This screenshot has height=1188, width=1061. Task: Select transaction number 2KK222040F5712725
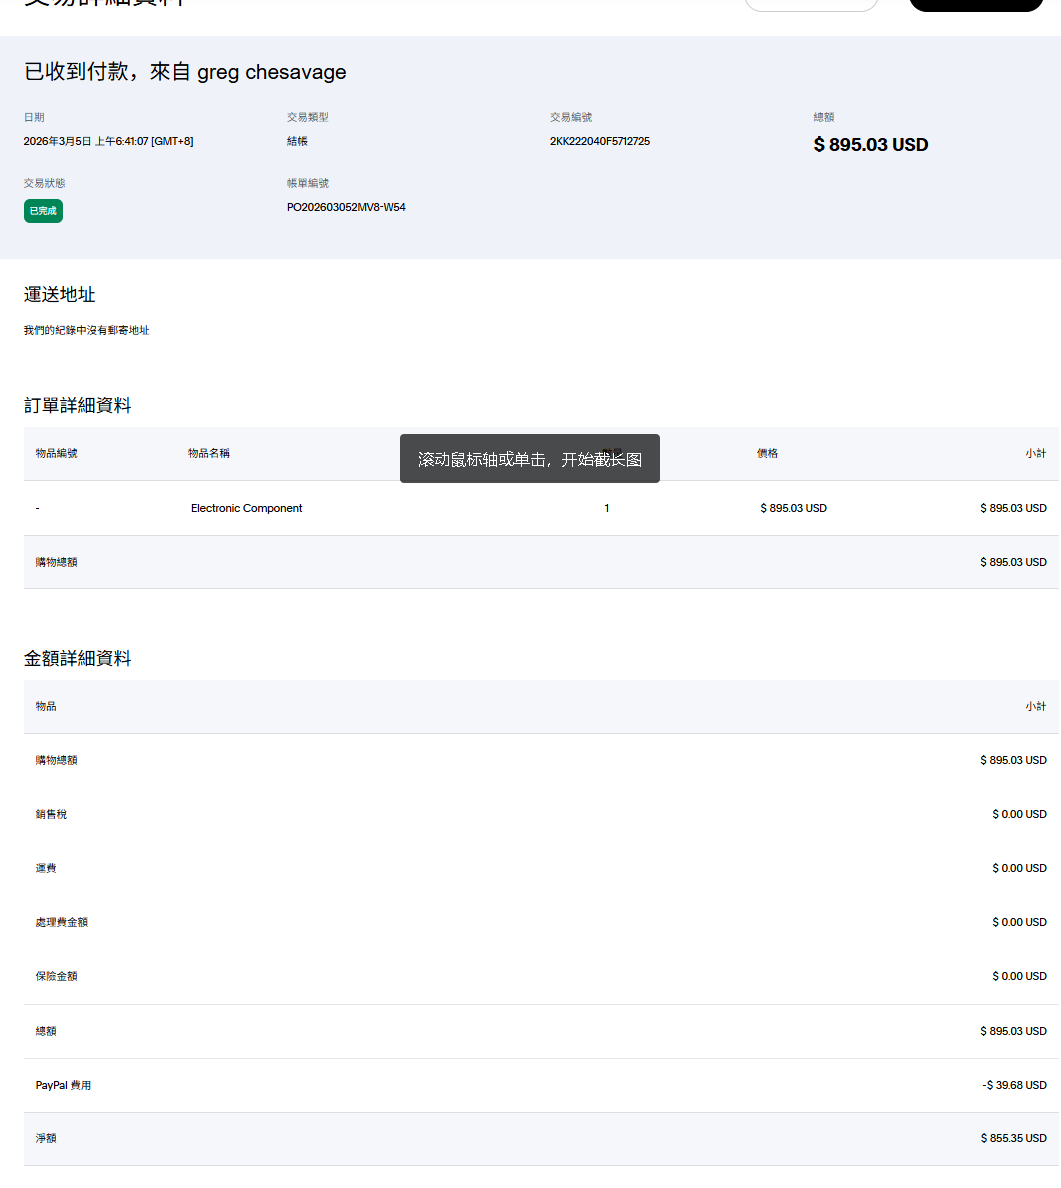coord(599,141)
